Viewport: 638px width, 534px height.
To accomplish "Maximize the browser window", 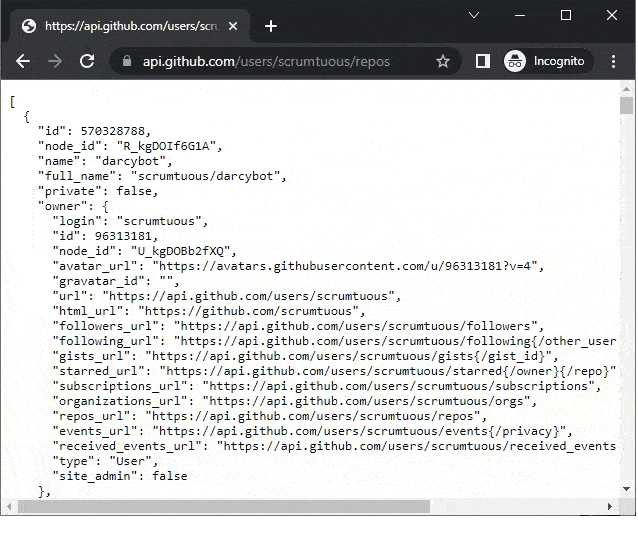I will click(566, 15).
